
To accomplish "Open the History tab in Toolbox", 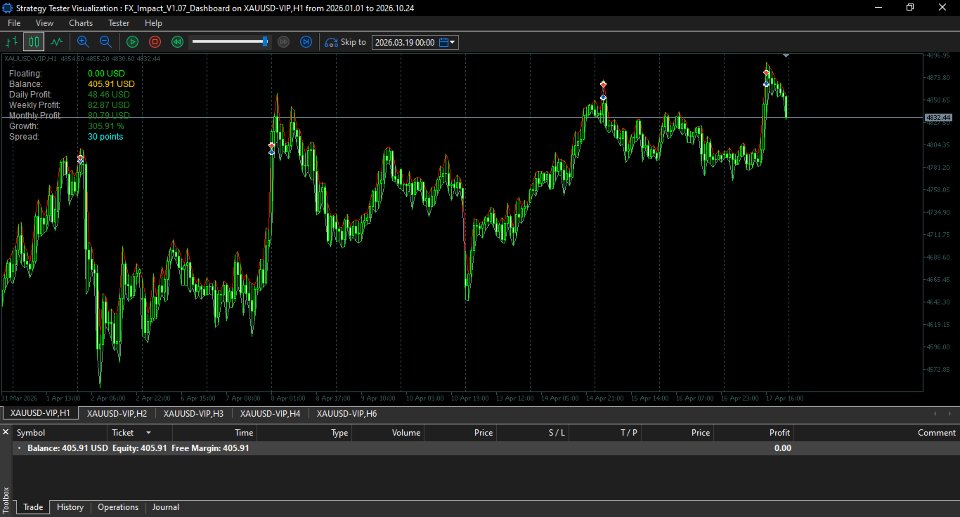I will 70,507.
